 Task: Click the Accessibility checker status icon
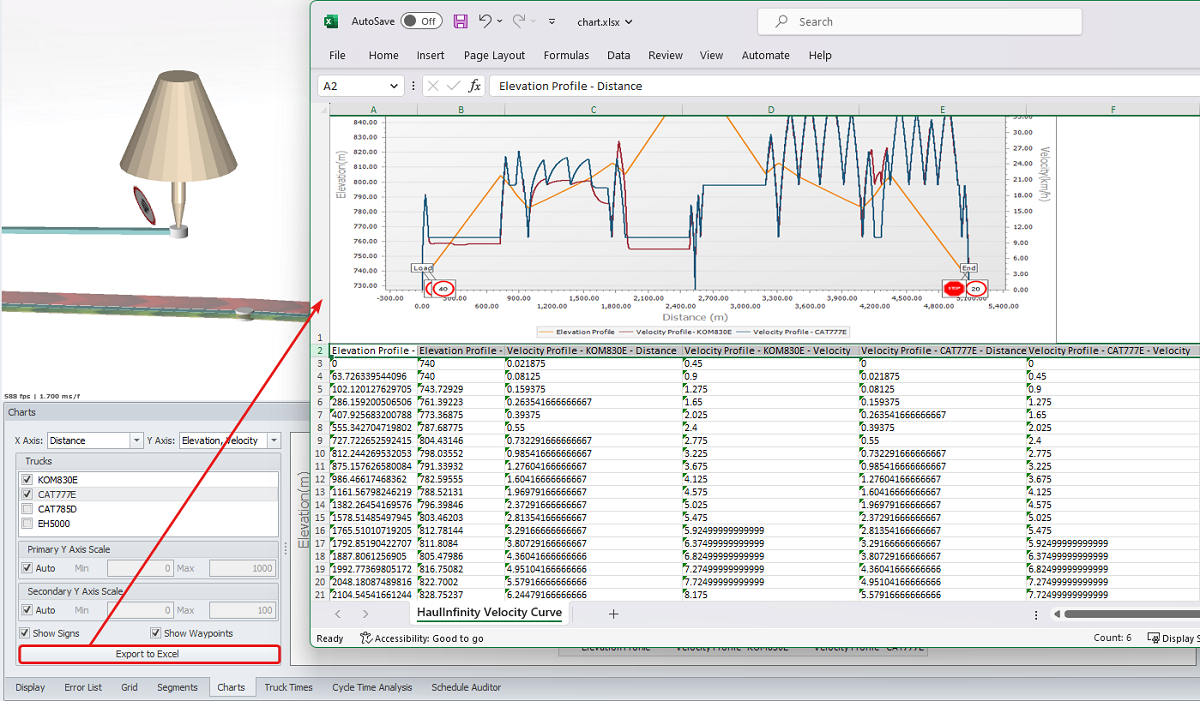point(367,638)
